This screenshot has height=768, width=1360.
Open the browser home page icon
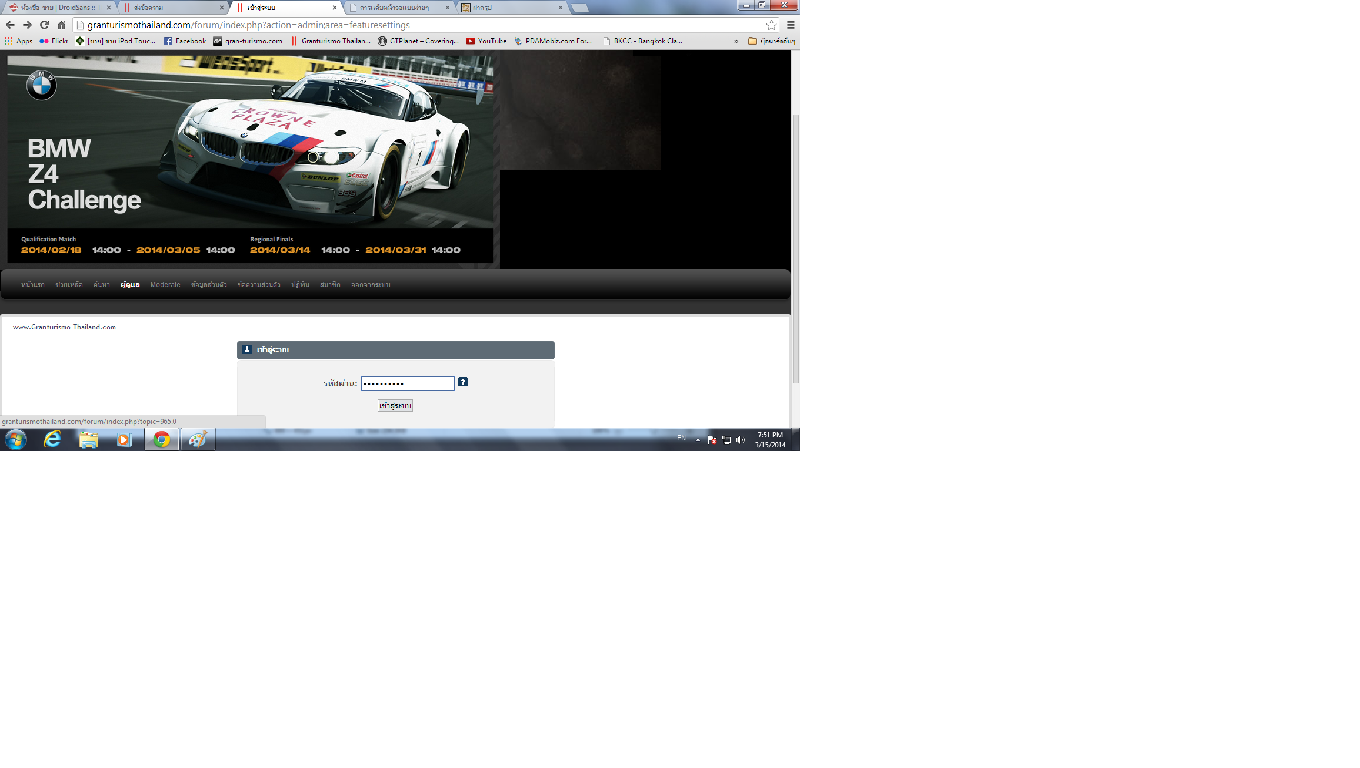click(62, 25)
